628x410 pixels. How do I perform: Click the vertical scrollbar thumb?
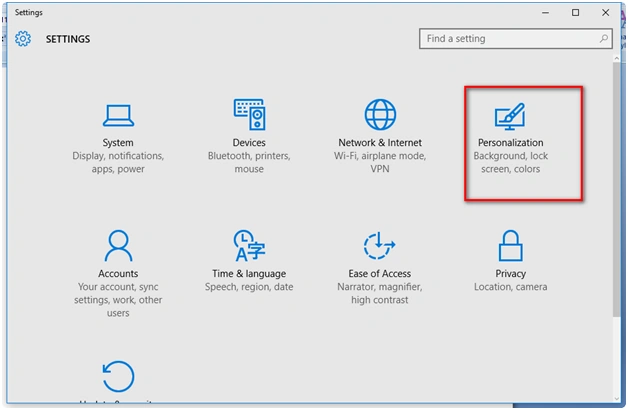pyautogui.click(x=616, y=190)
